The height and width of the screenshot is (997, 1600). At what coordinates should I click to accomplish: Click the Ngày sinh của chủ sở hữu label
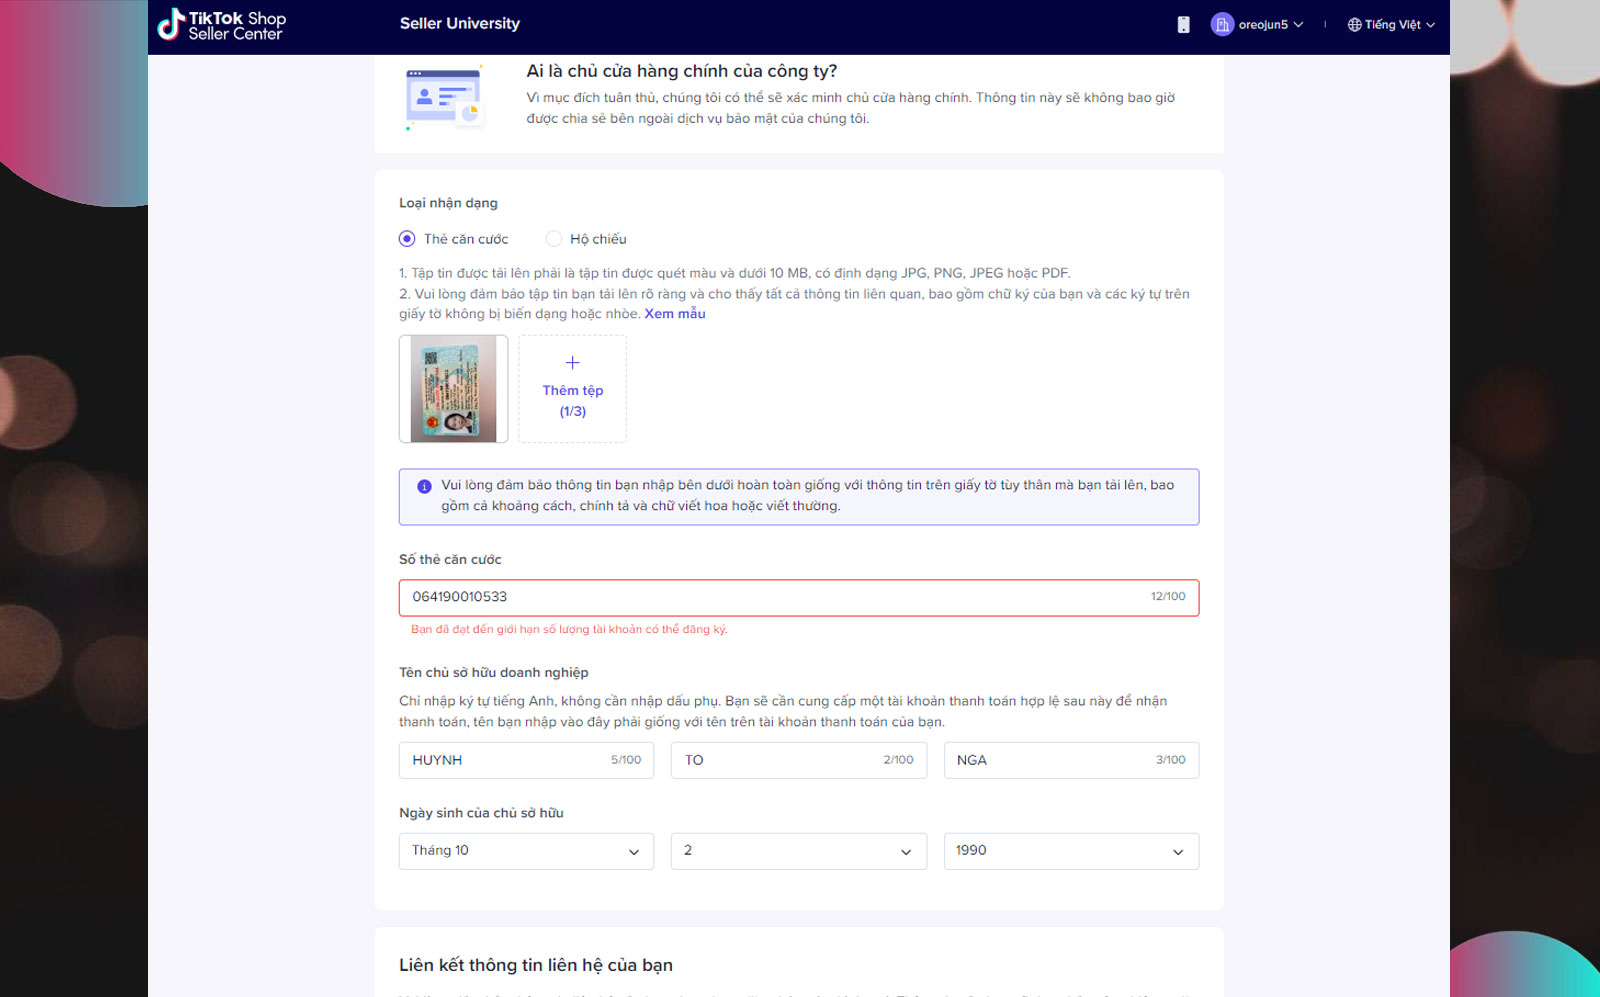pyautogui.click(x=481, y=813)
